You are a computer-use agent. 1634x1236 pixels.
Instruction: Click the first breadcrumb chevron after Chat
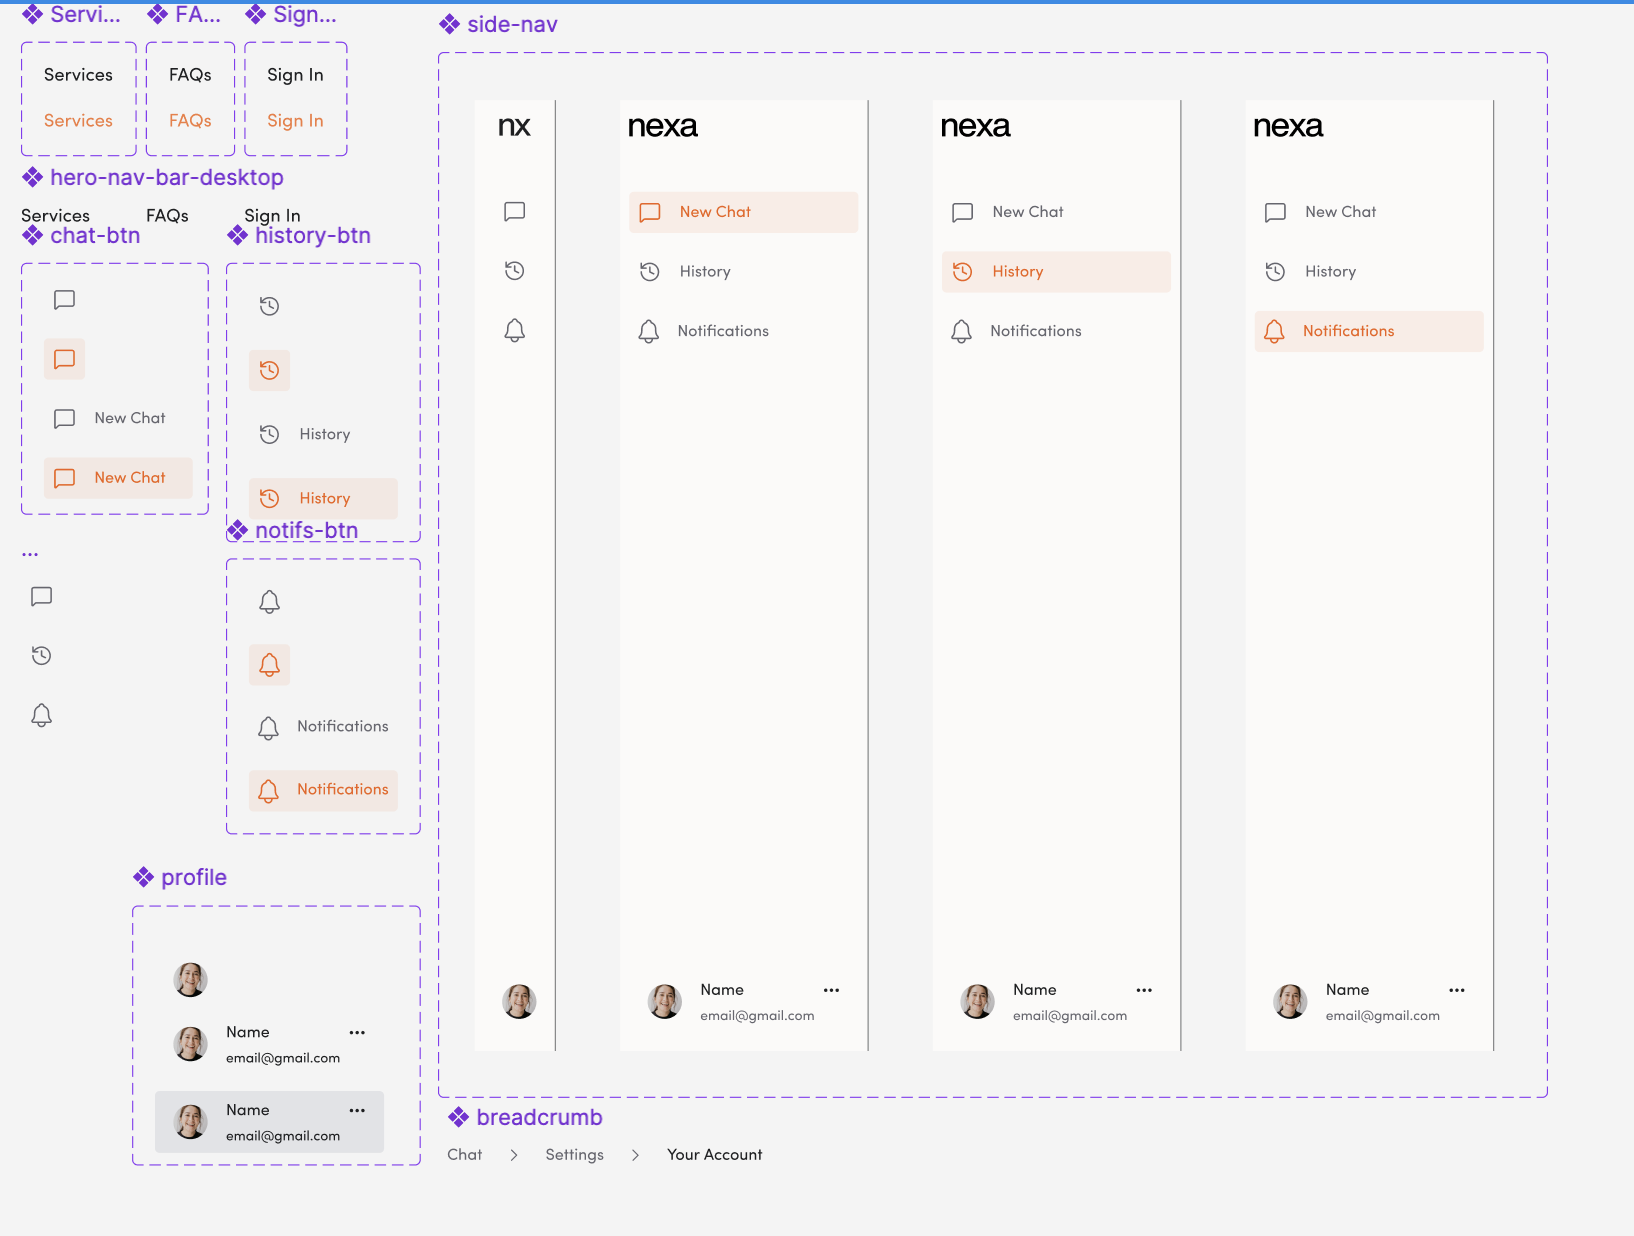pyautogui.click(x=514, y=1155)
